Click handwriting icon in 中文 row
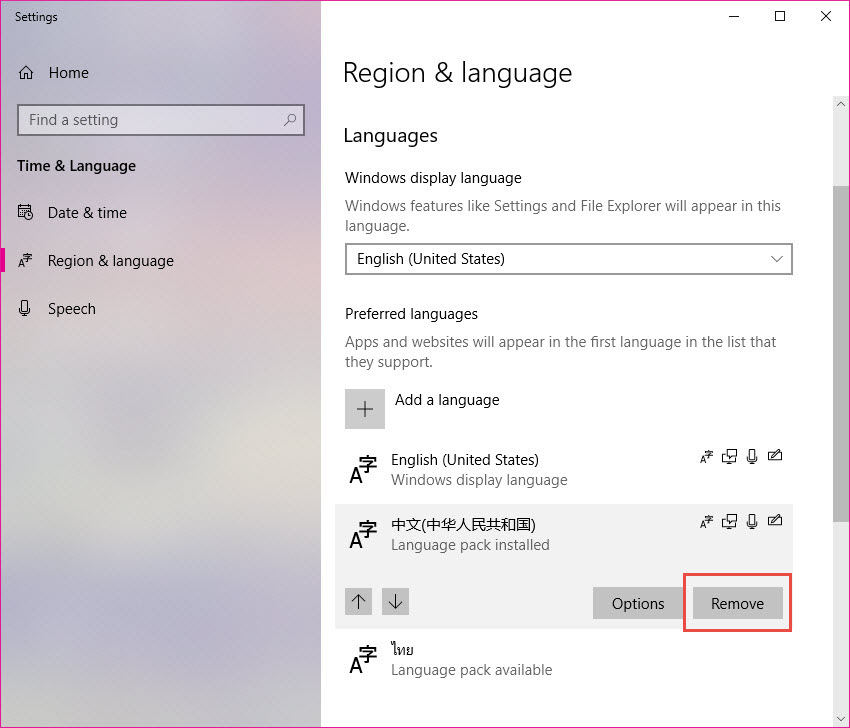This screenshot has width=850, height=728. coord(775,521)
